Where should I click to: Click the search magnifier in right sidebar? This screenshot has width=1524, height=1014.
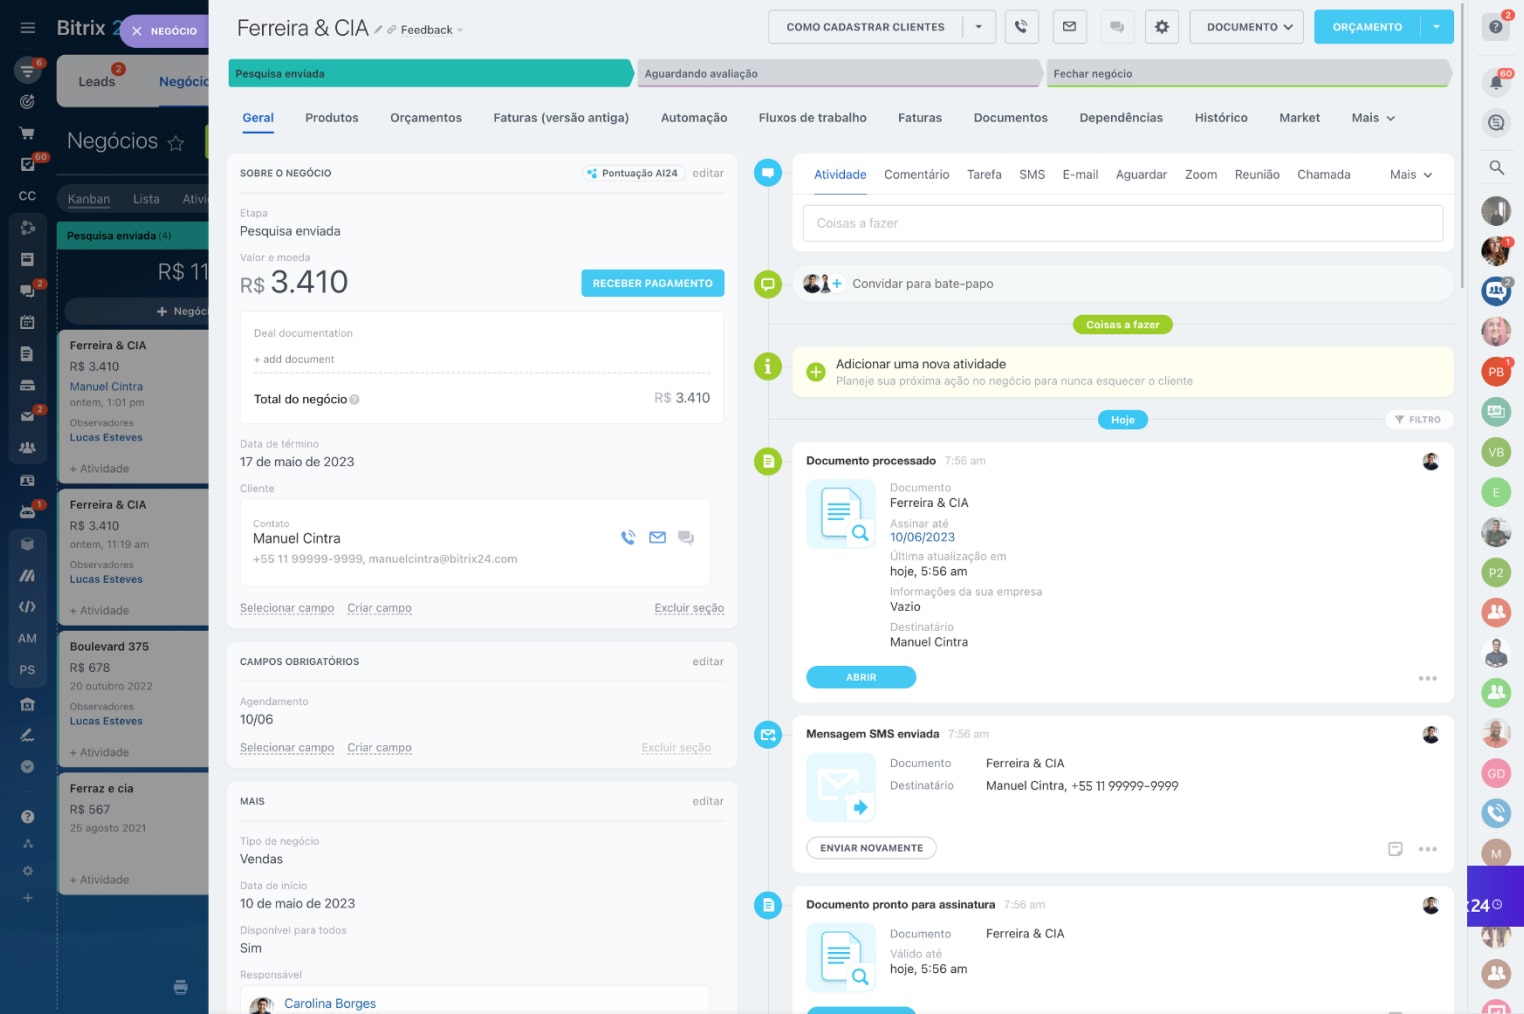pyautogui.click(x=1496, y=168)
